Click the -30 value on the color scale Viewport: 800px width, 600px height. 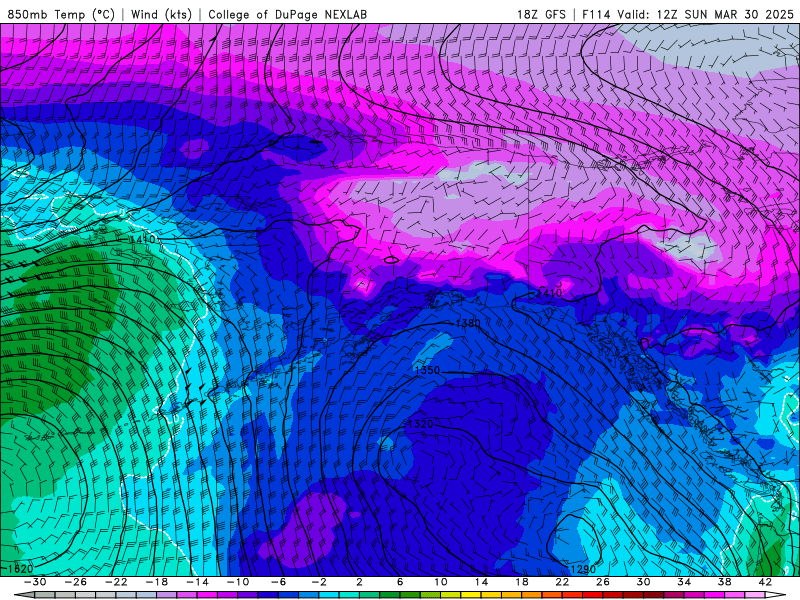(x=35, y=582)
